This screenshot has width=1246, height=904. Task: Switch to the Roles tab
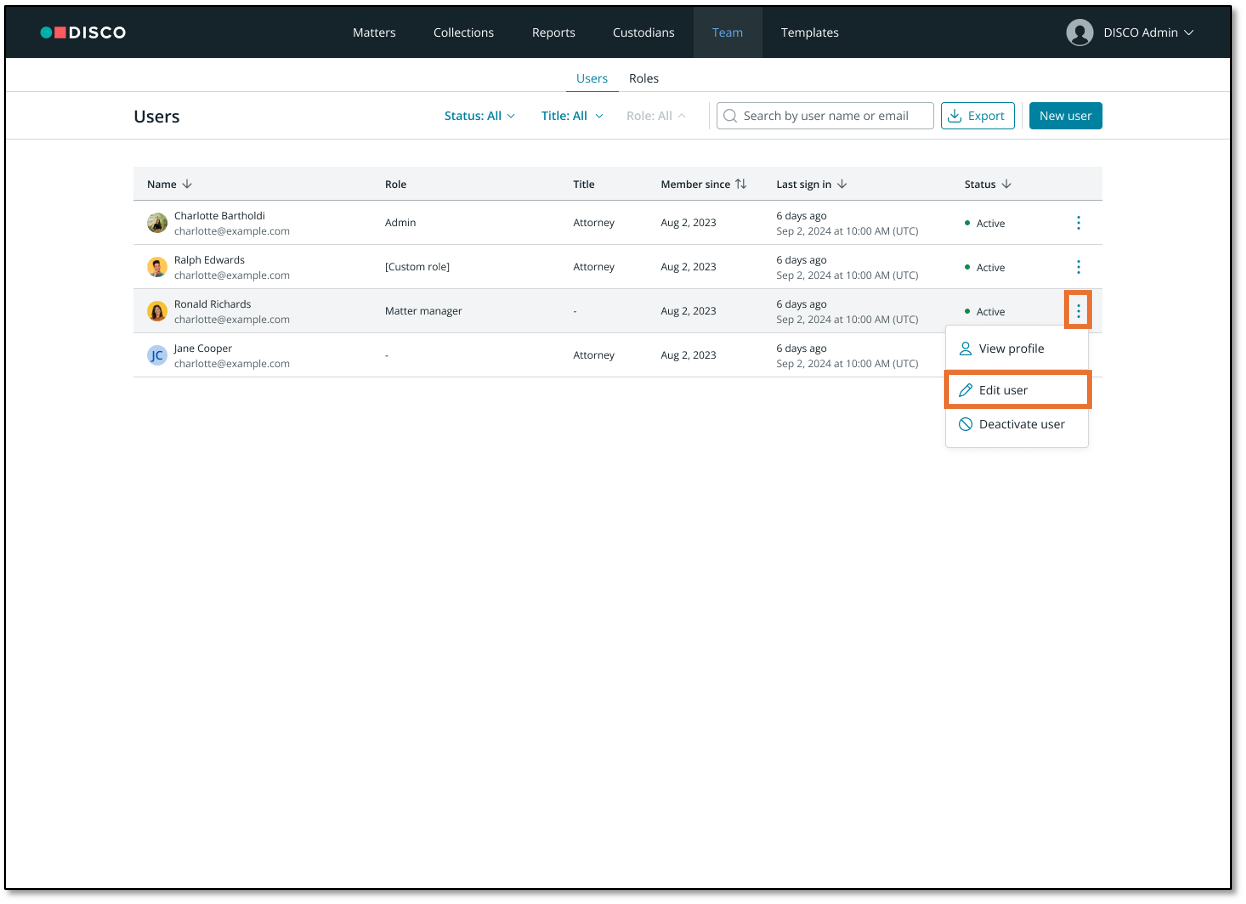click(644, 78)
